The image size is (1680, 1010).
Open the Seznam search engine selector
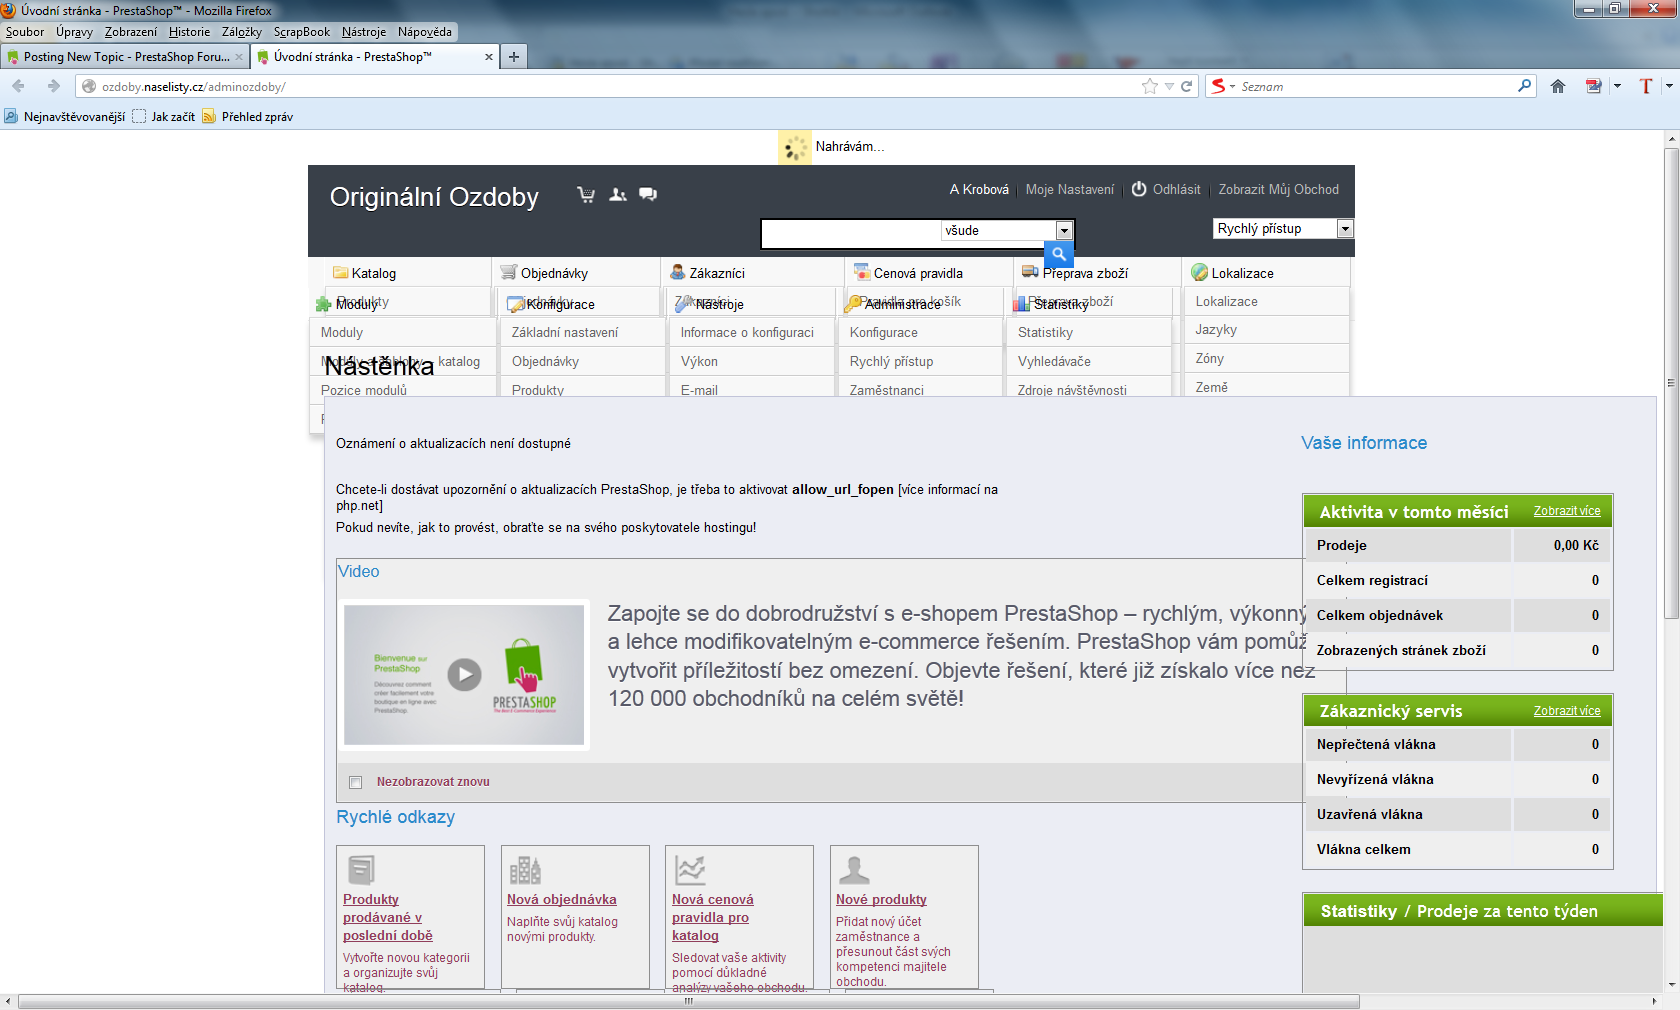1224,86
